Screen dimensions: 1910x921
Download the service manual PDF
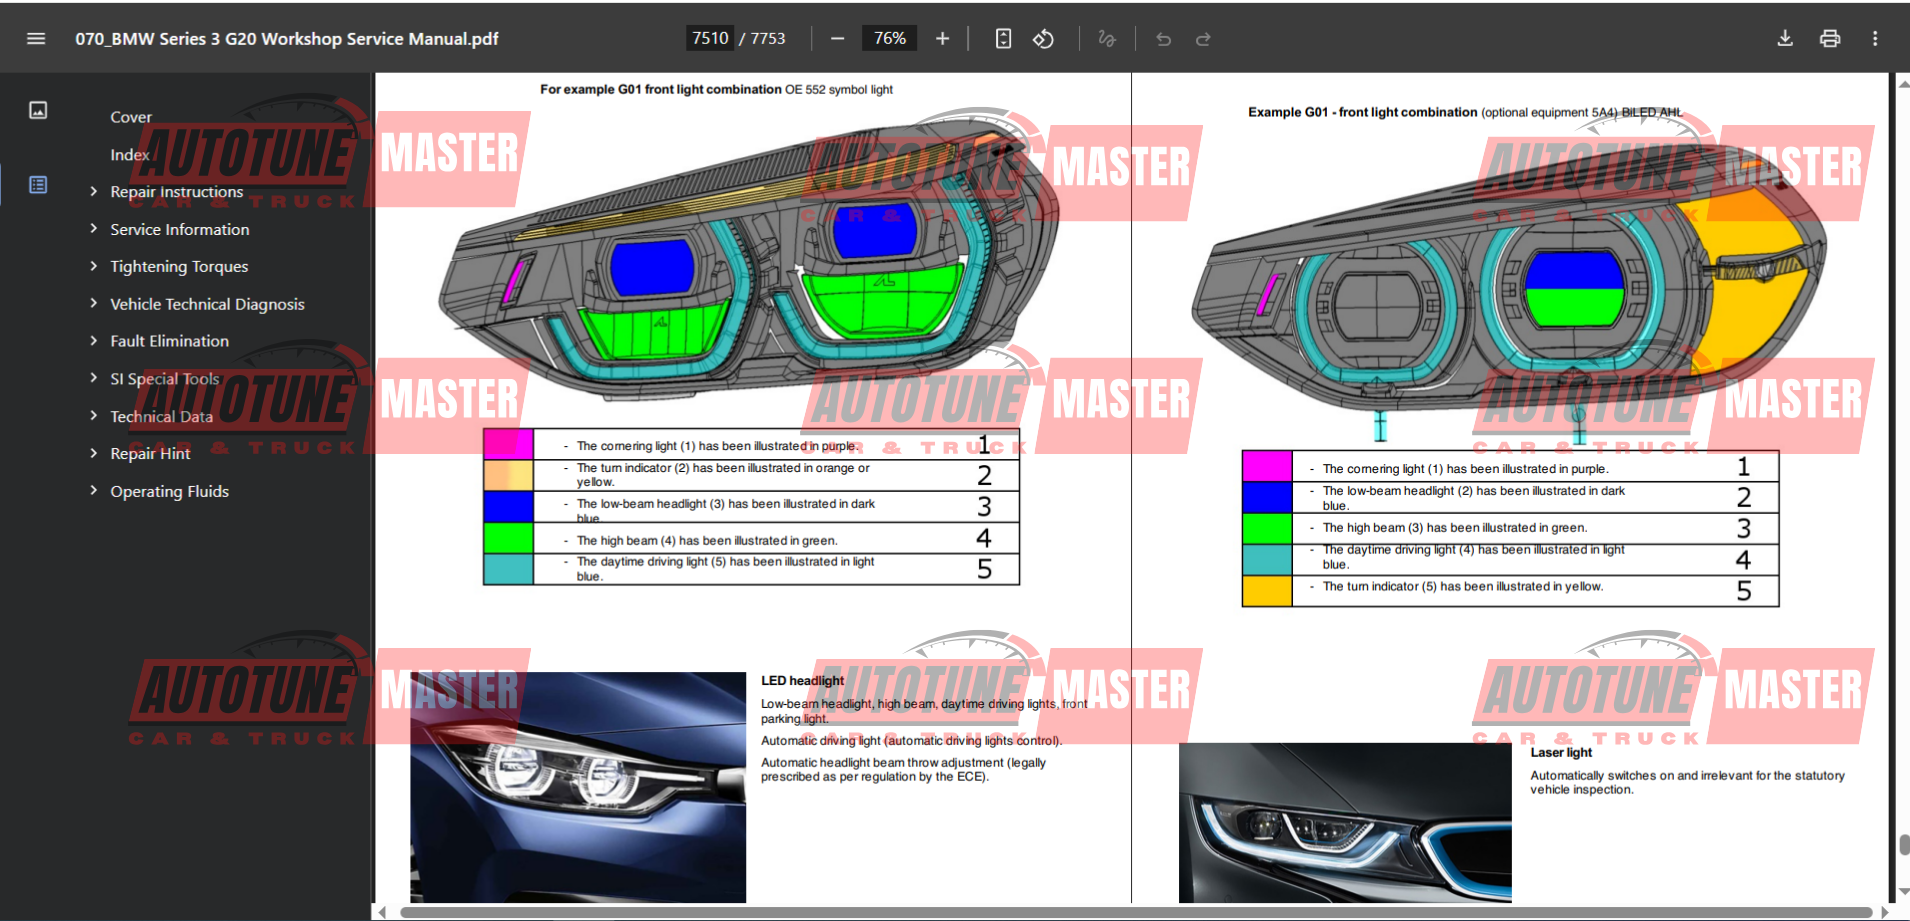(x=1784, y=38)
